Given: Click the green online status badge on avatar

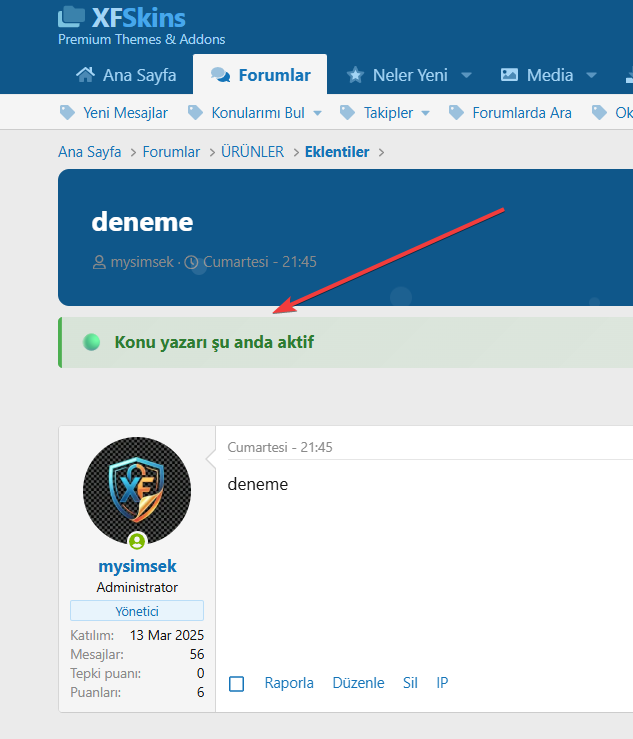Looking at the screenshot, I should tap(137, 541).
